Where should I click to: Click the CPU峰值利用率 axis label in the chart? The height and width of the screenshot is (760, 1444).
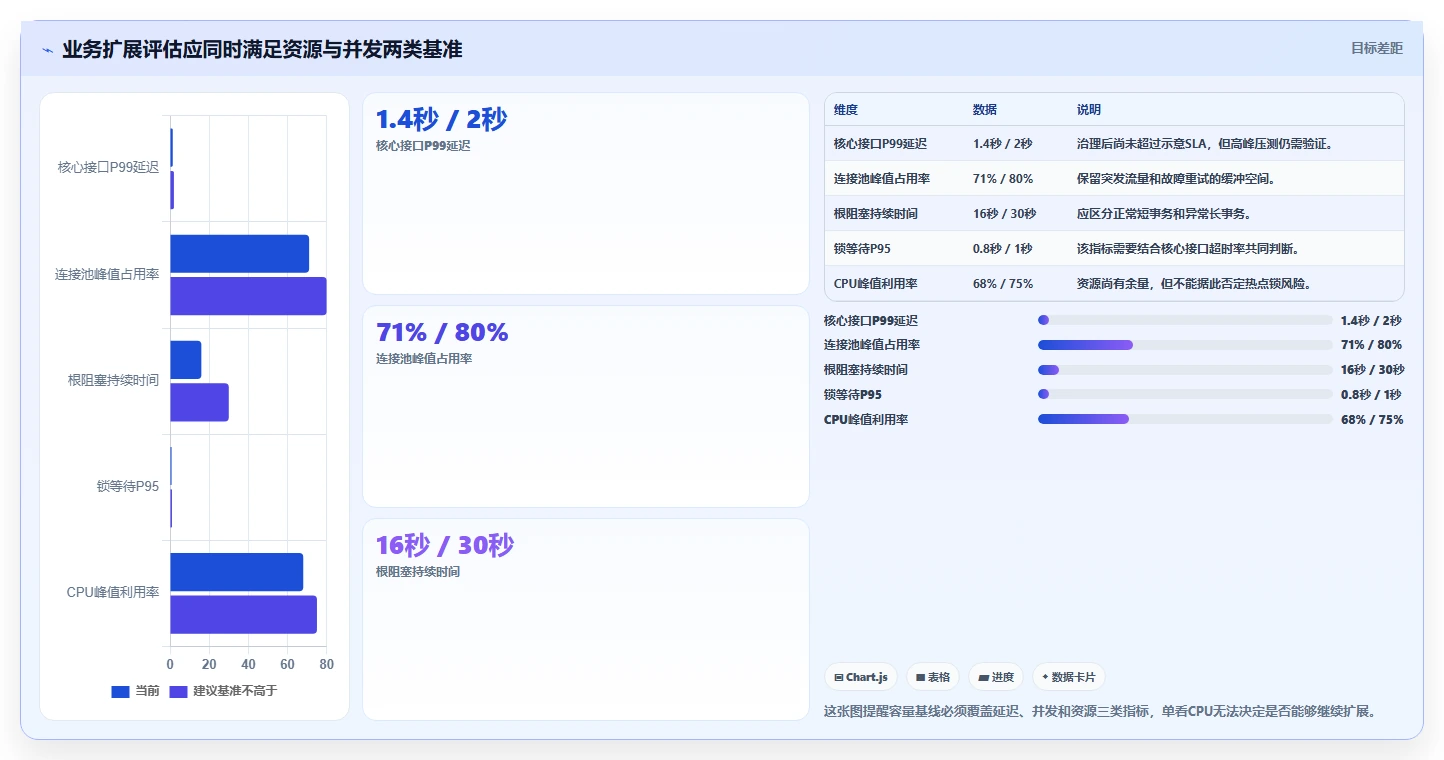coord(113,592)
